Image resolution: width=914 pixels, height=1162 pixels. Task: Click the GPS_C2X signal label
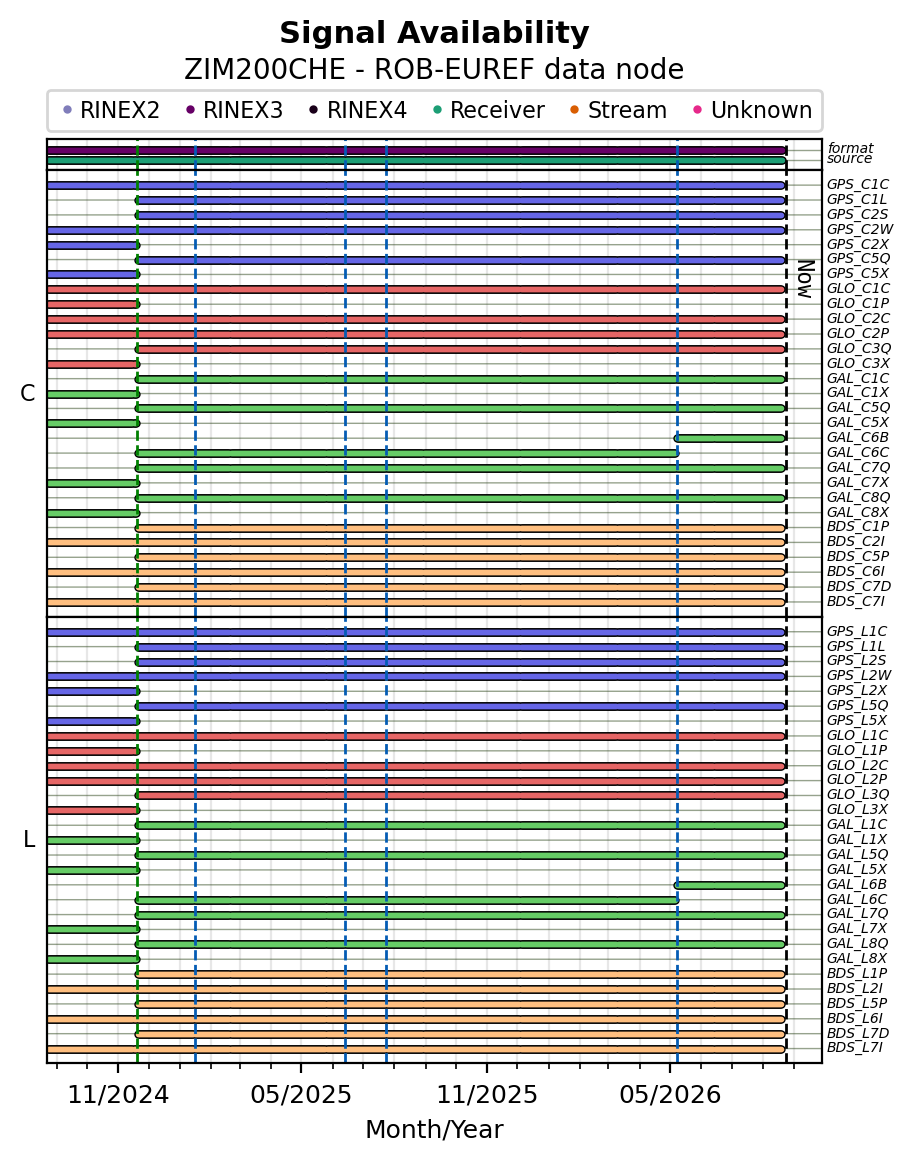point(858,244)
